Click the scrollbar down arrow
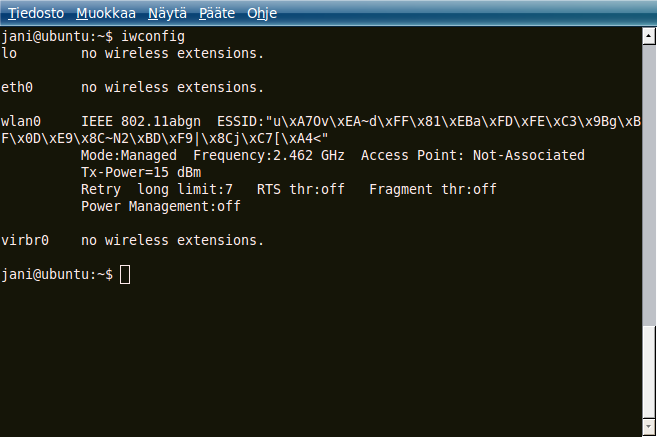657x437 pixels. [649, 427]
